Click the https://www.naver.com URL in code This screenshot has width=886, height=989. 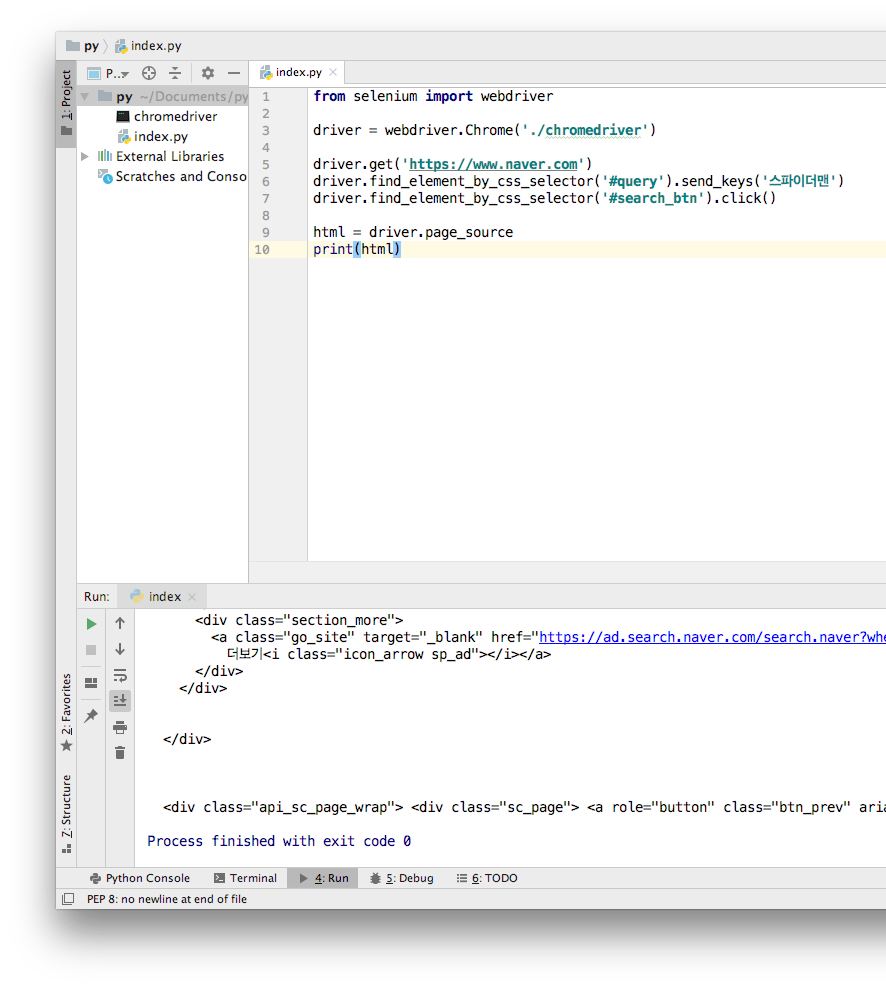493,165
